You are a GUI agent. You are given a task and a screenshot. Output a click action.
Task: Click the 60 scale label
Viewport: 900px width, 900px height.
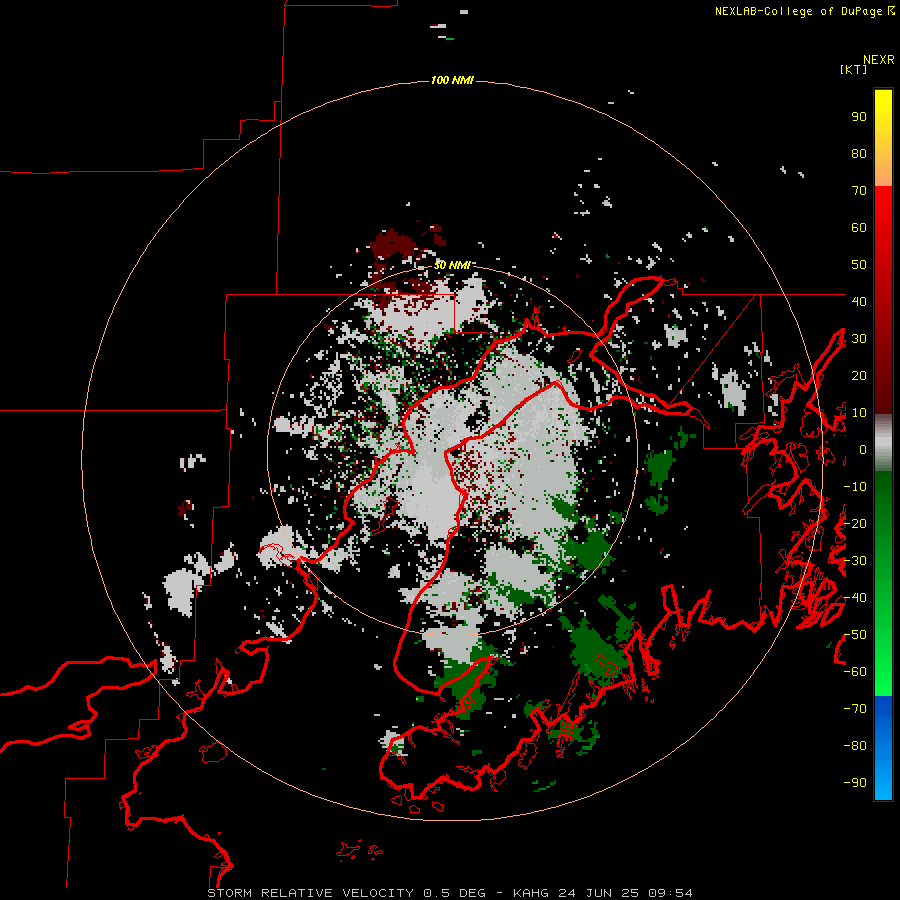tap(859, 228)
